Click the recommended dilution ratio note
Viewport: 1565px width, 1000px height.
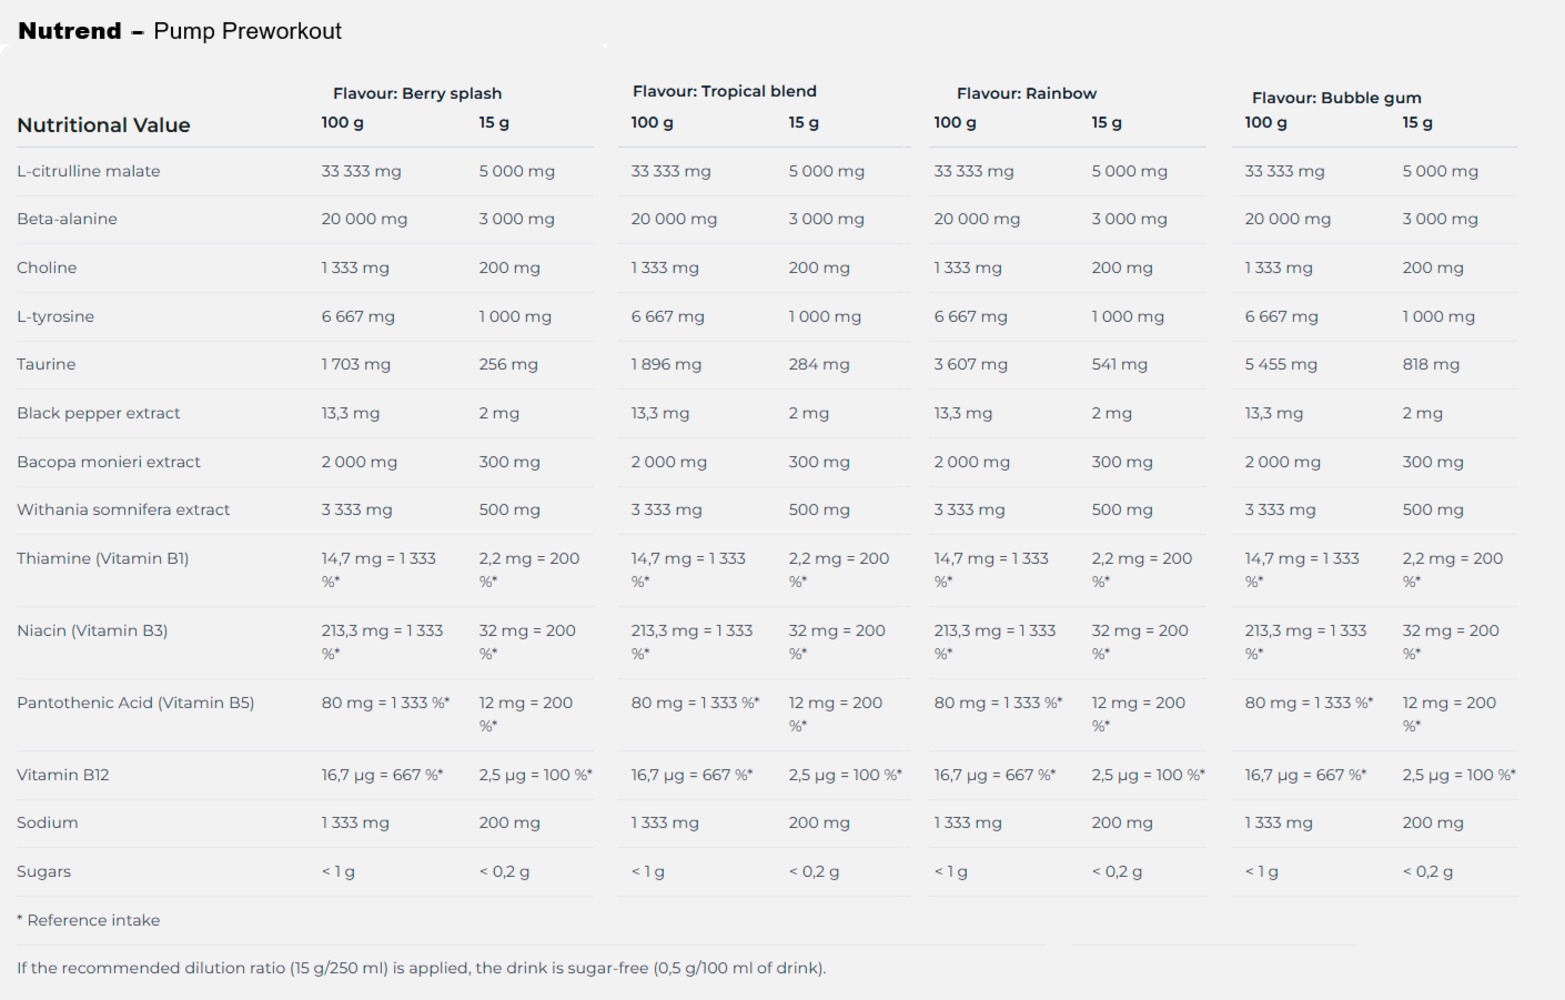(421, 968)
